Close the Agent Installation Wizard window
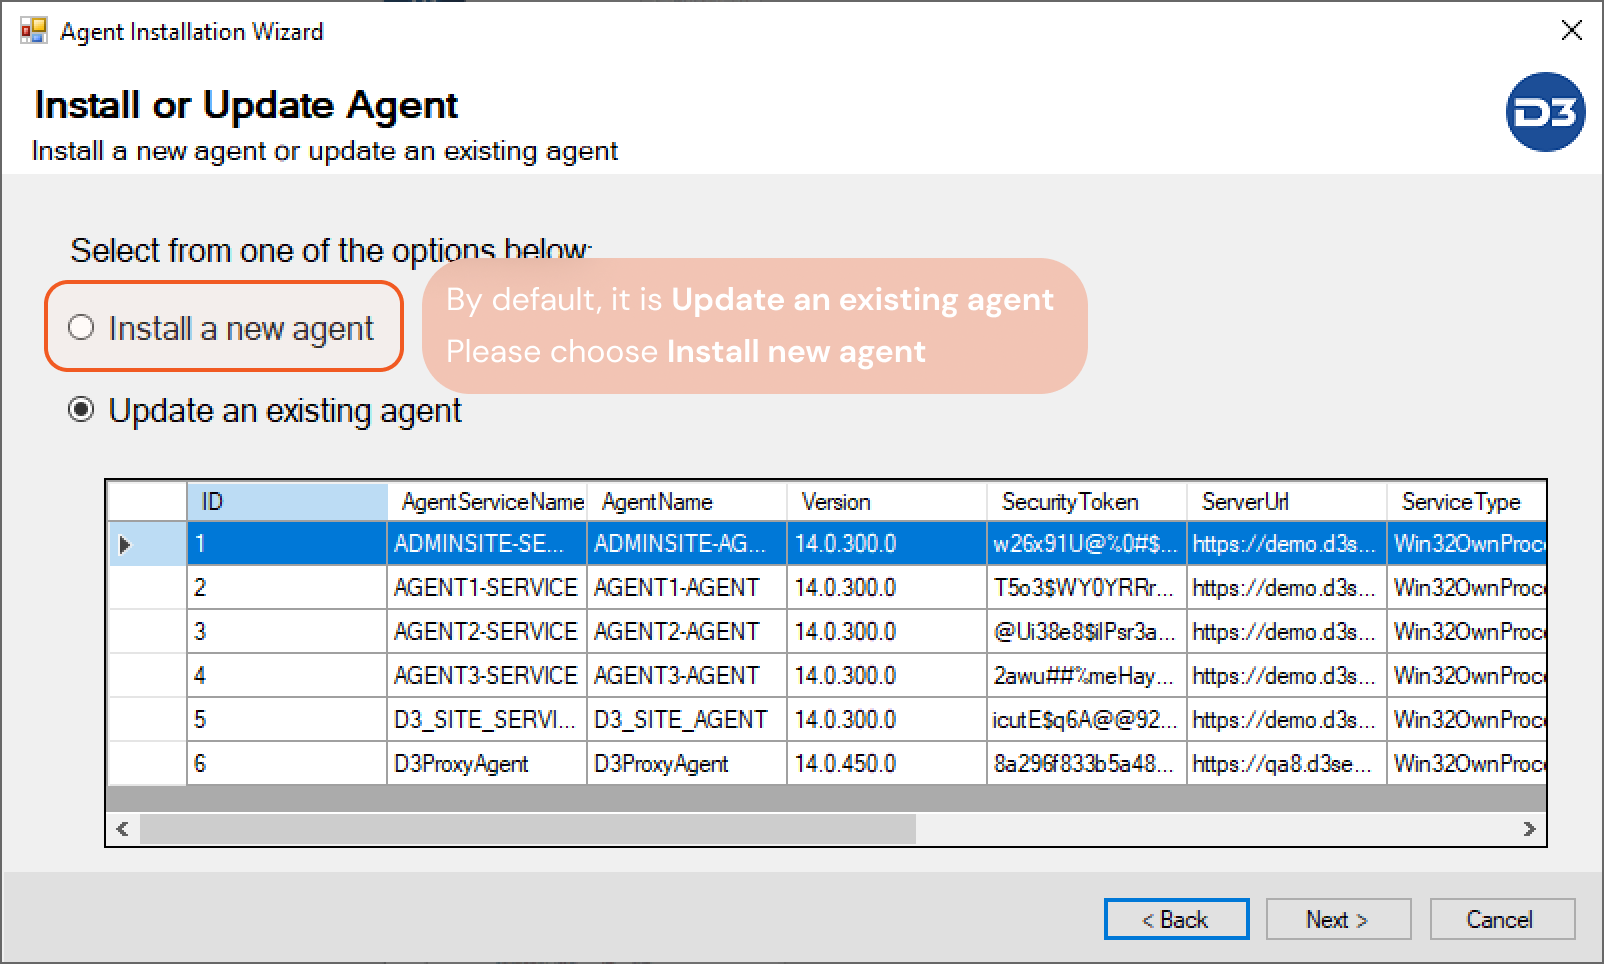Image resolution: width=1604 pixels, height=964 pixels. point(1571,31)
